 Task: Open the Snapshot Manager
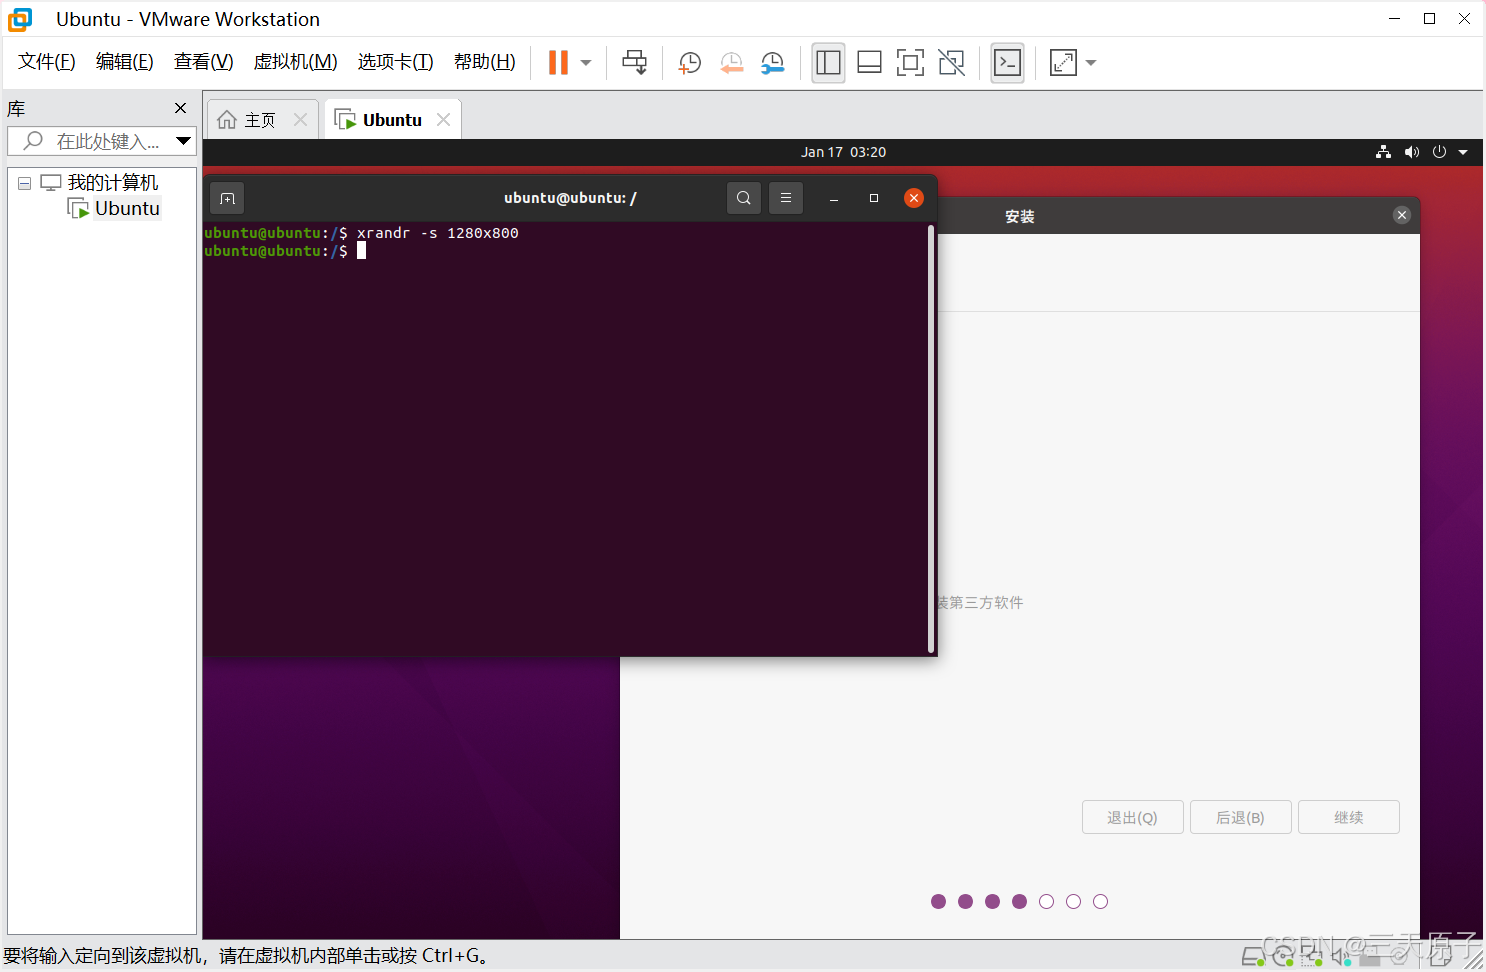772,62
